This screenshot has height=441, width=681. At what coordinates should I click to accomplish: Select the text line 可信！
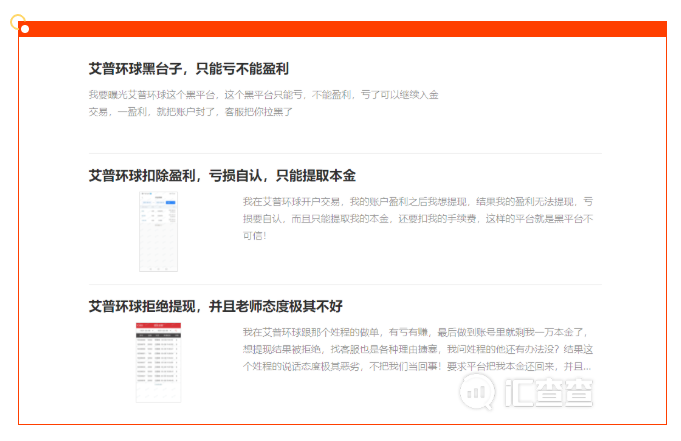pos(255,236)
